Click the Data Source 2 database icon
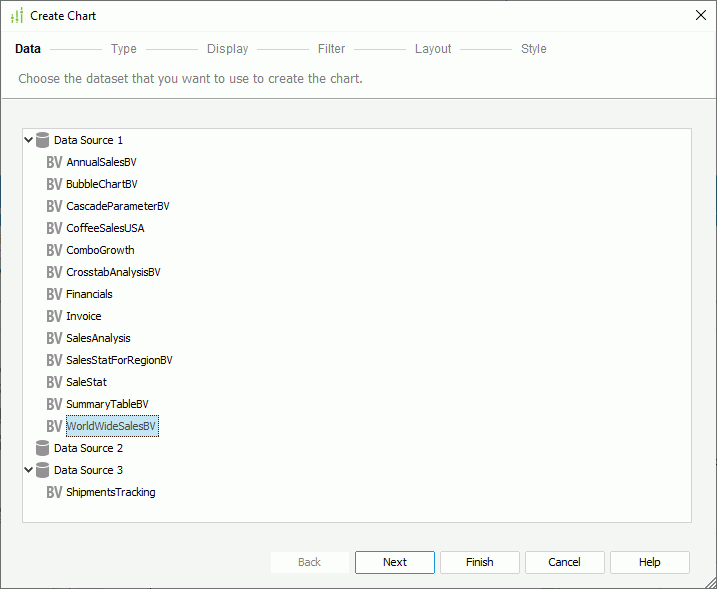 [x=42, y=448]
